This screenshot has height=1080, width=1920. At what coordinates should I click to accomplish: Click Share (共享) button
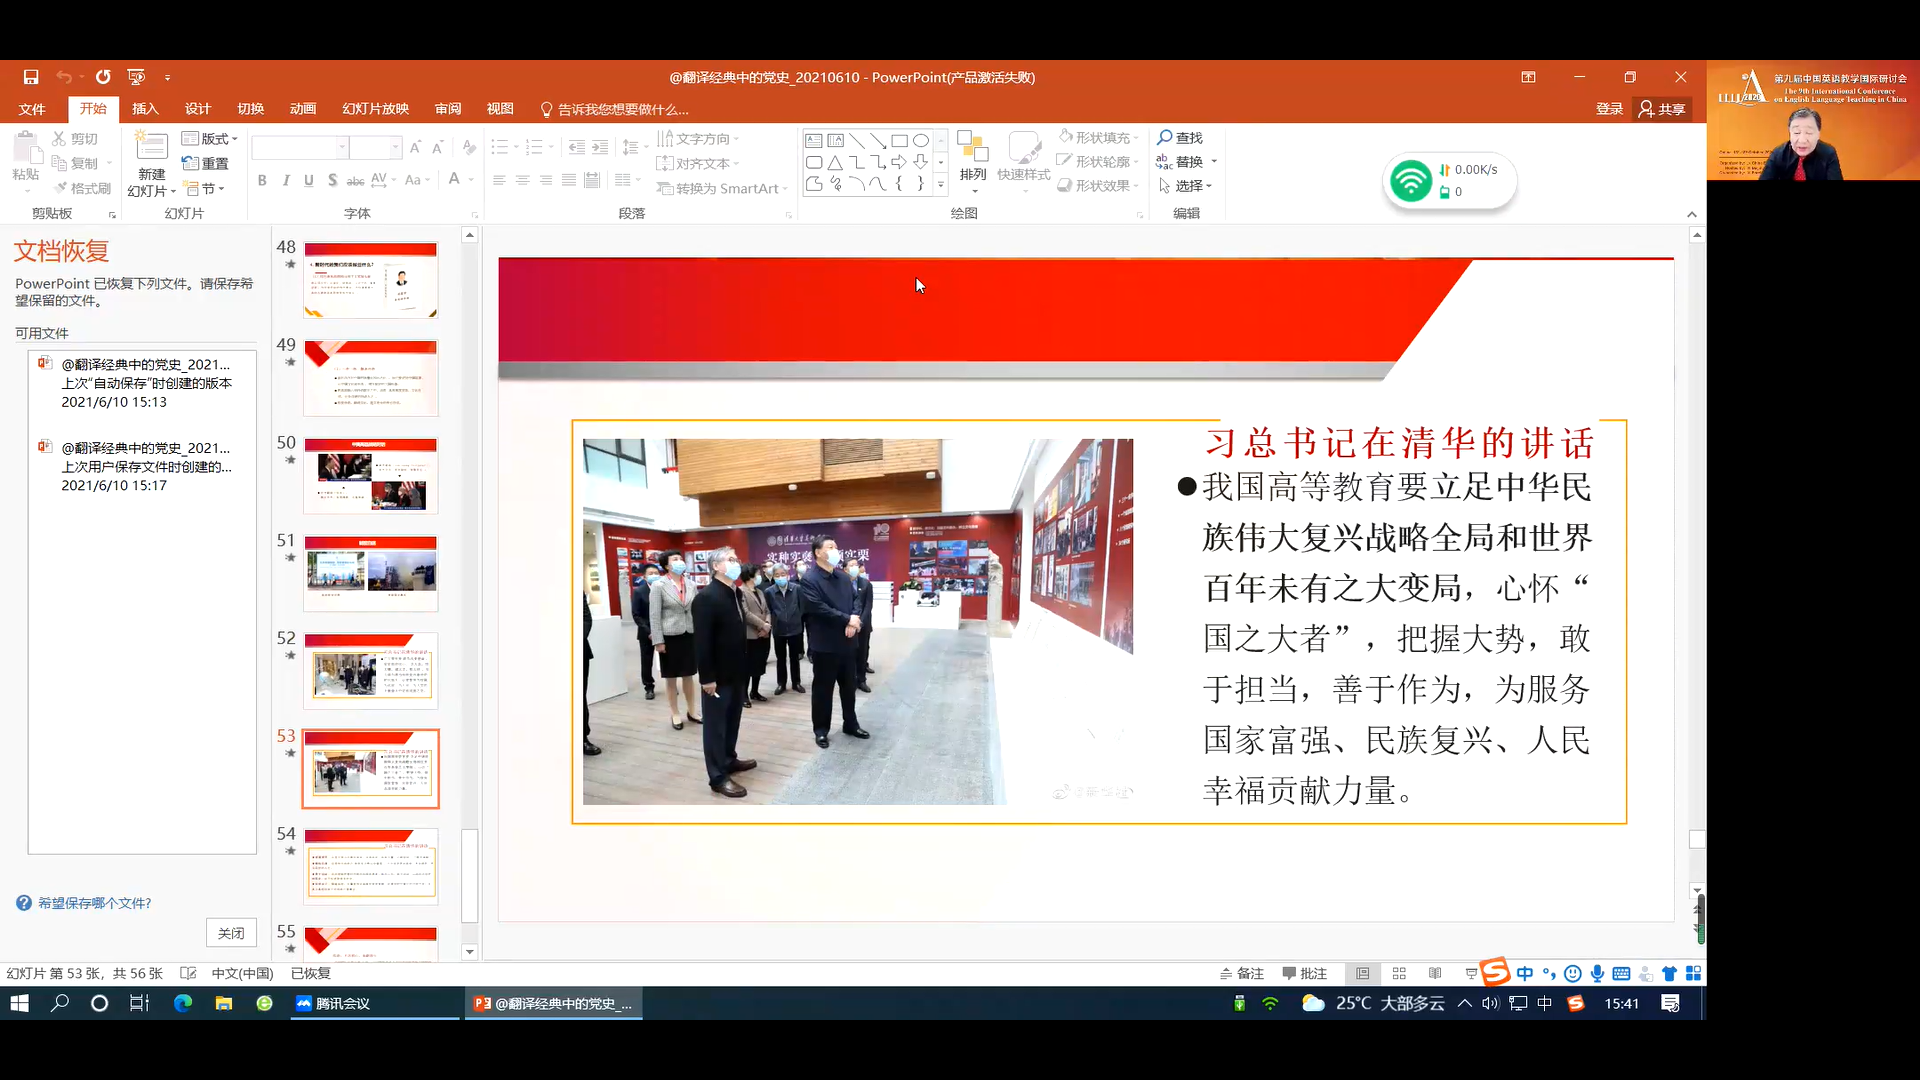coord(1662,109)
